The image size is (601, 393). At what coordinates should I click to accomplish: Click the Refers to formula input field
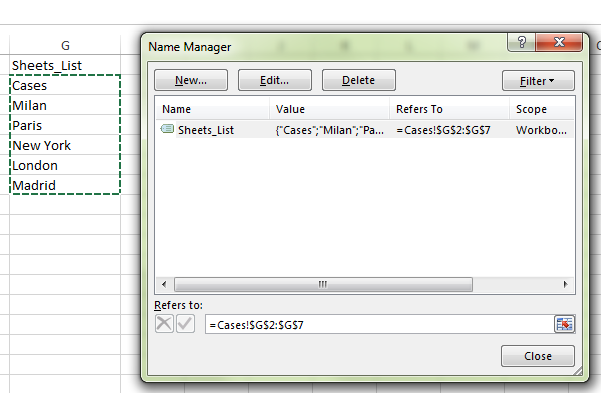[x=379, y=324]
